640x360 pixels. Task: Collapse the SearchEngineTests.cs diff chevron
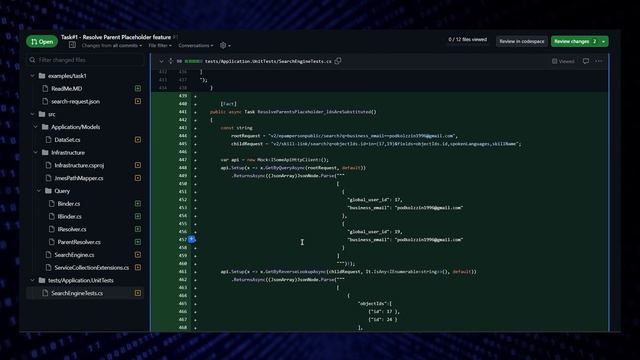pyautogui.click(x=162, y=62)
